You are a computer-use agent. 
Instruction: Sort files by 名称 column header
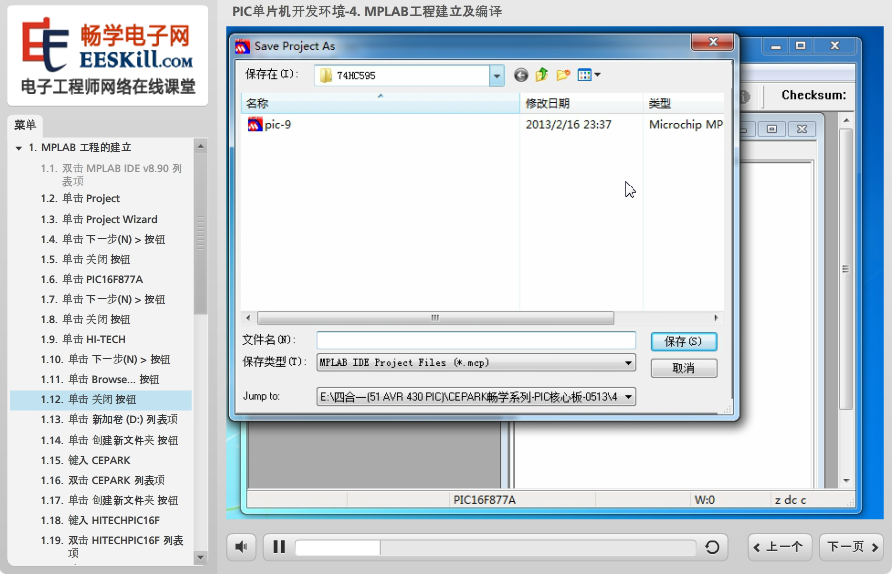coord(380,104)
